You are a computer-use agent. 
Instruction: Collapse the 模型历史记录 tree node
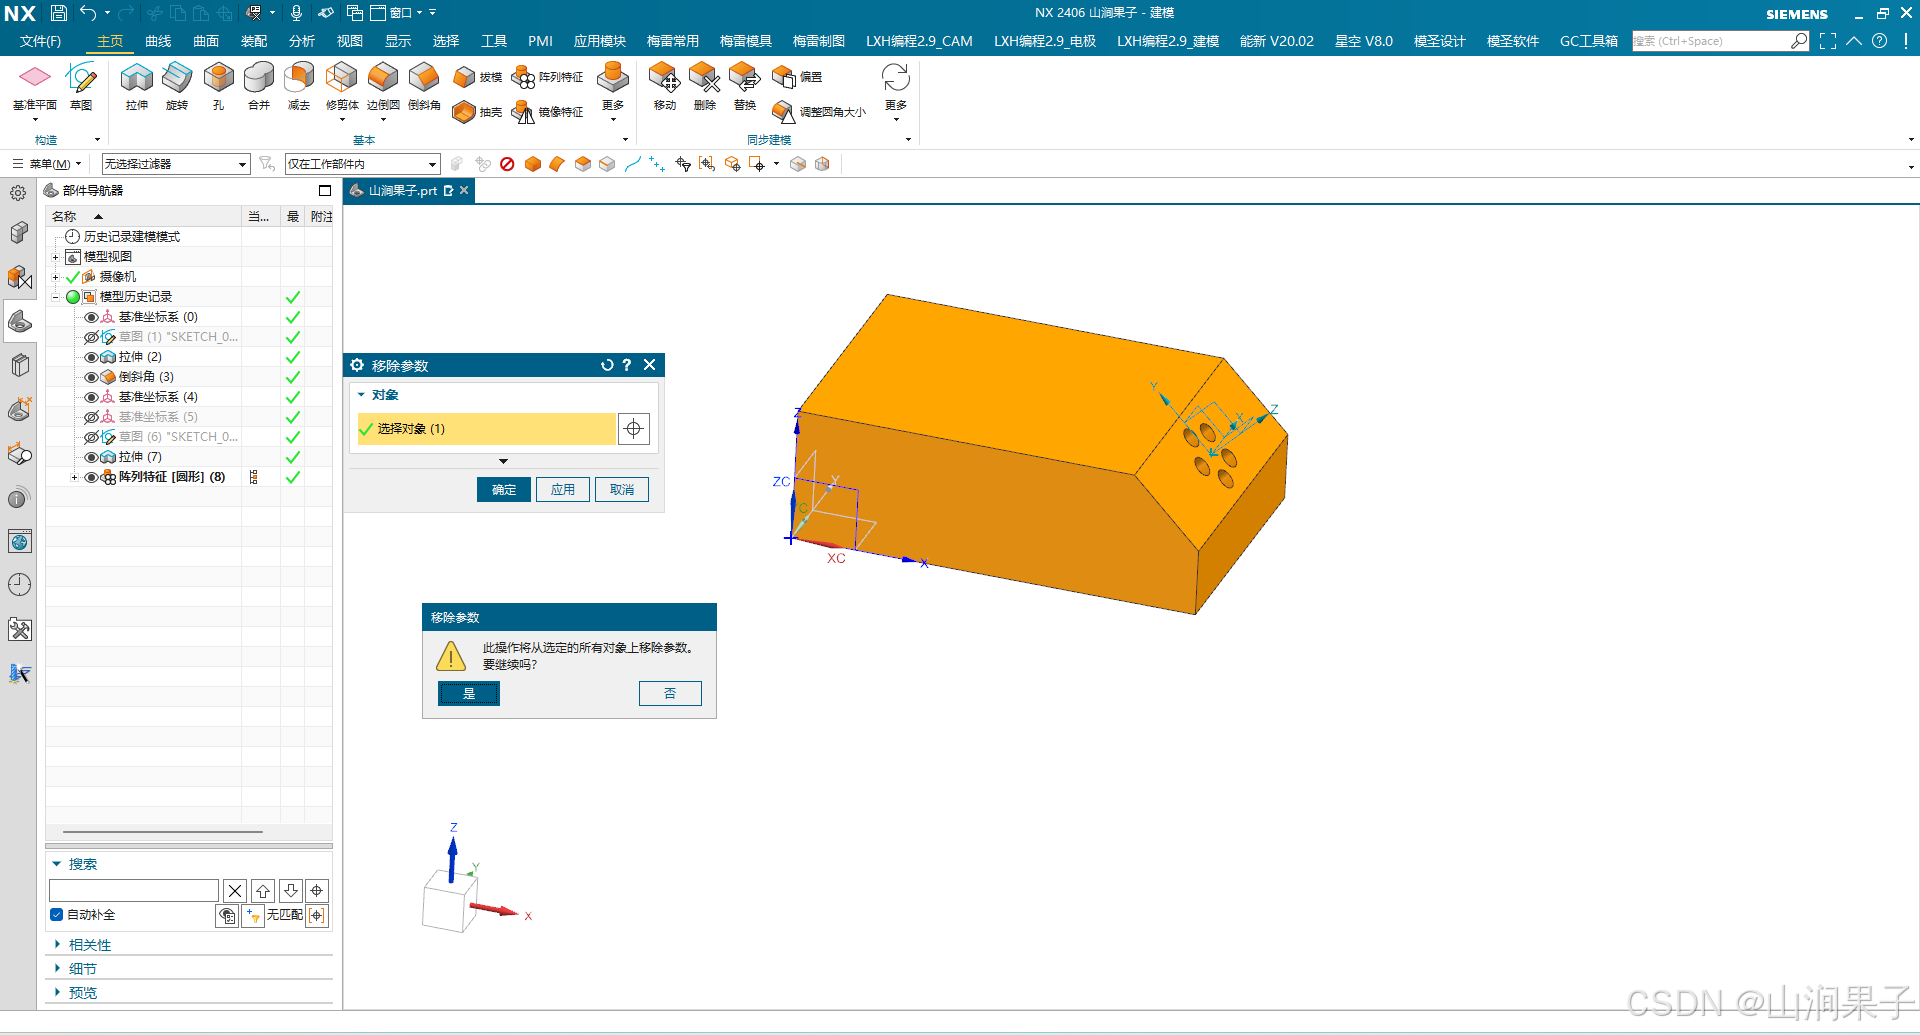click(x=56, y=297)
